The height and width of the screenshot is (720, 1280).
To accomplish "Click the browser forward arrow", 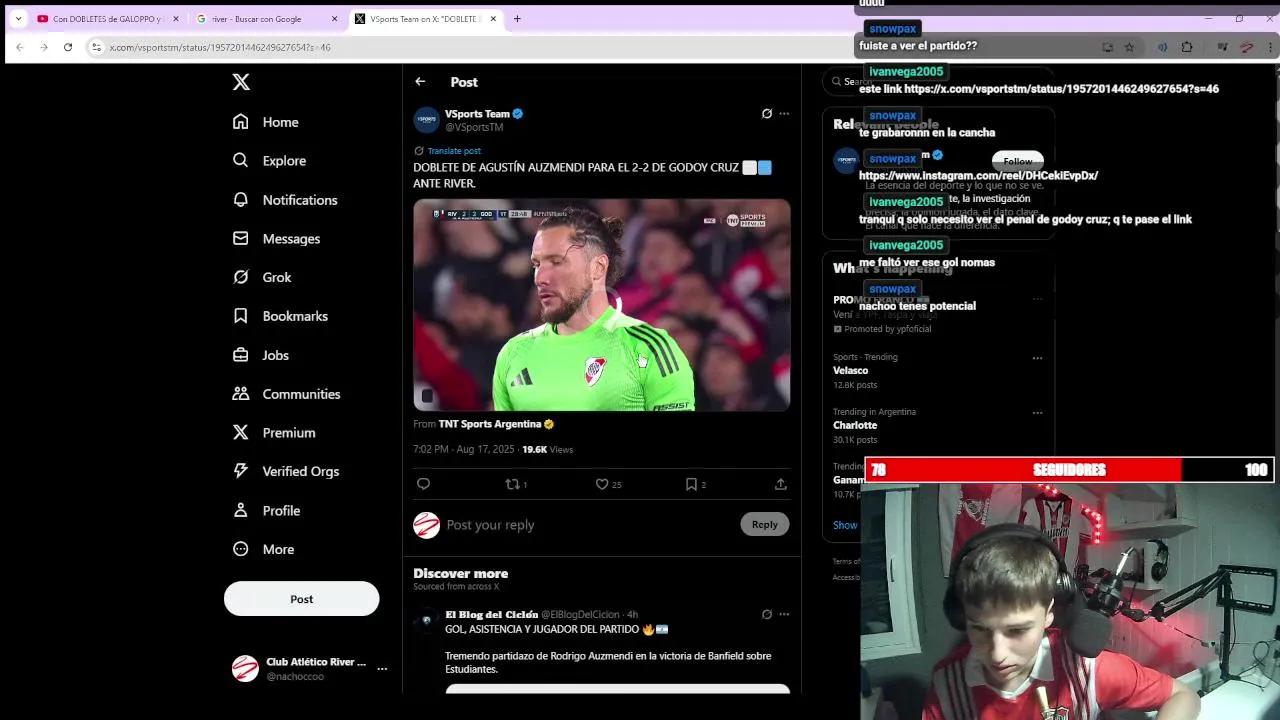I will (x=44, y=47).
